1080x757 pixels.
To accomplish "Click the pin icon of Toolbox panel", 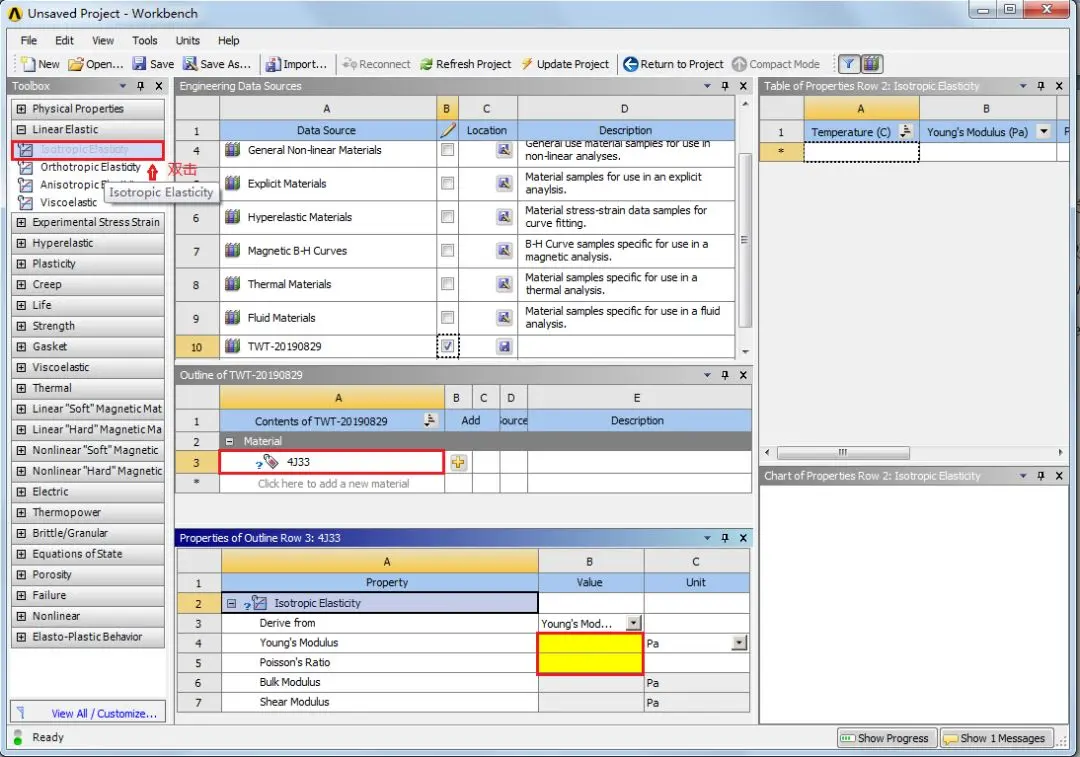I will (x=141, y=86).
